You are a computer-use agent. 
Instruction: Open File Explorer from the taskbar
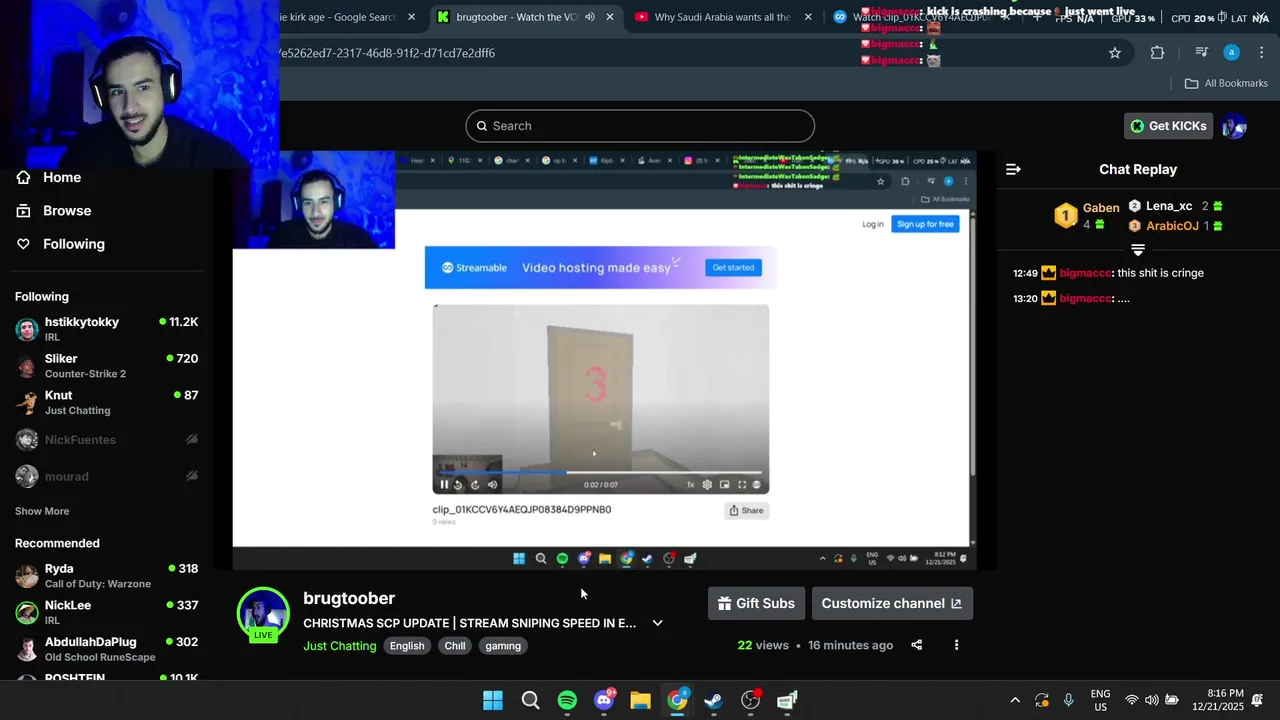coord(641,701)
